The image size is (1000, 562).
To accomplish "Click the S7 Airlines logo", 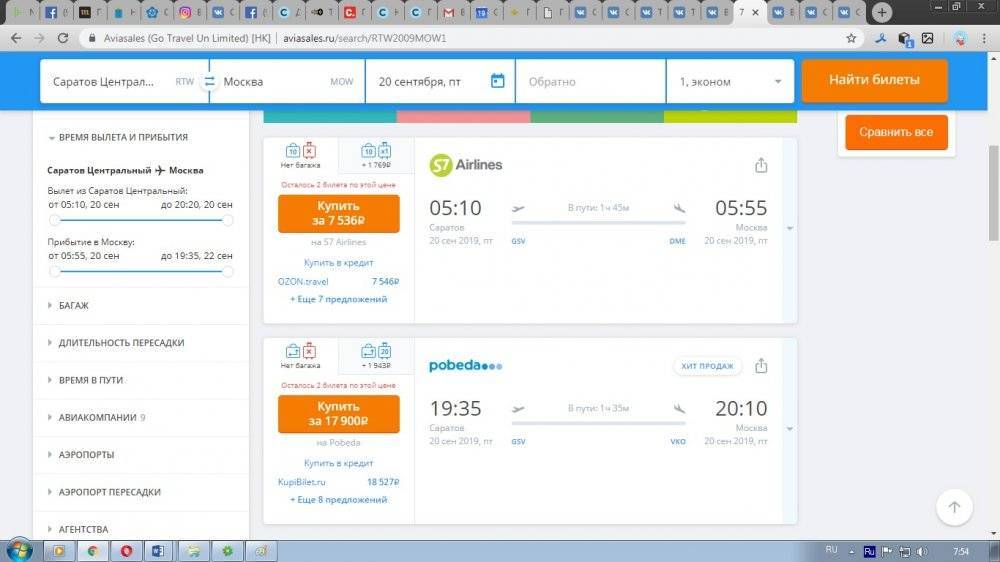I will [466, 165].
